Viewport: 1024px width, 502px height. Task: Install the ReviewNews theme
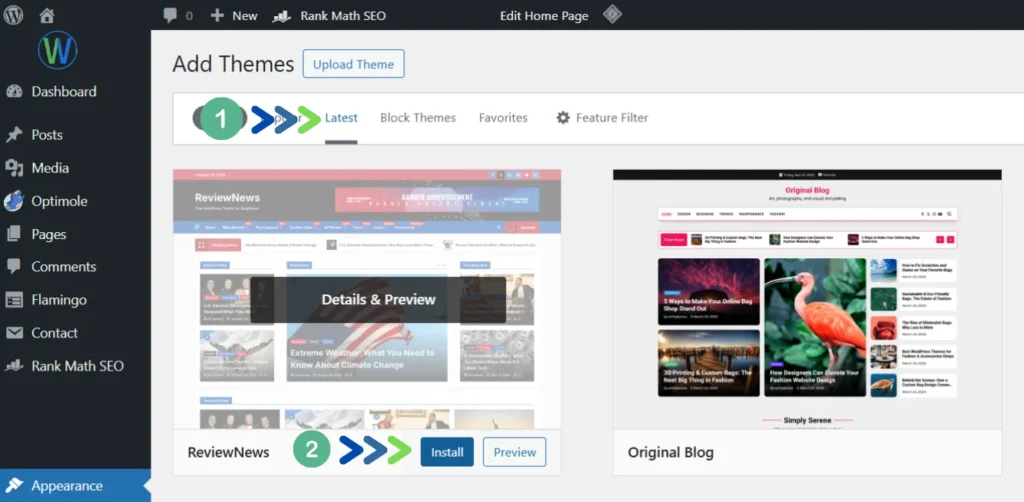(446, 452)
